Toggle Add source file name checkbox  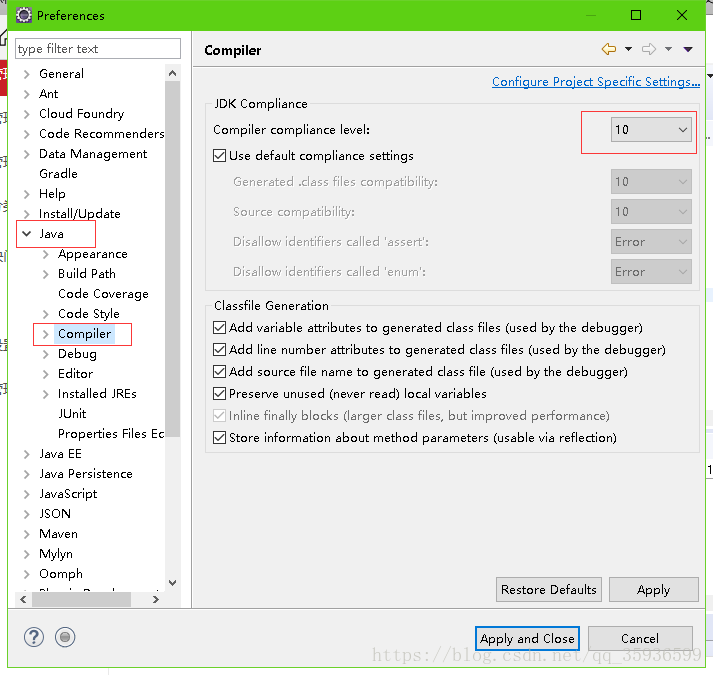pos(220,372)
